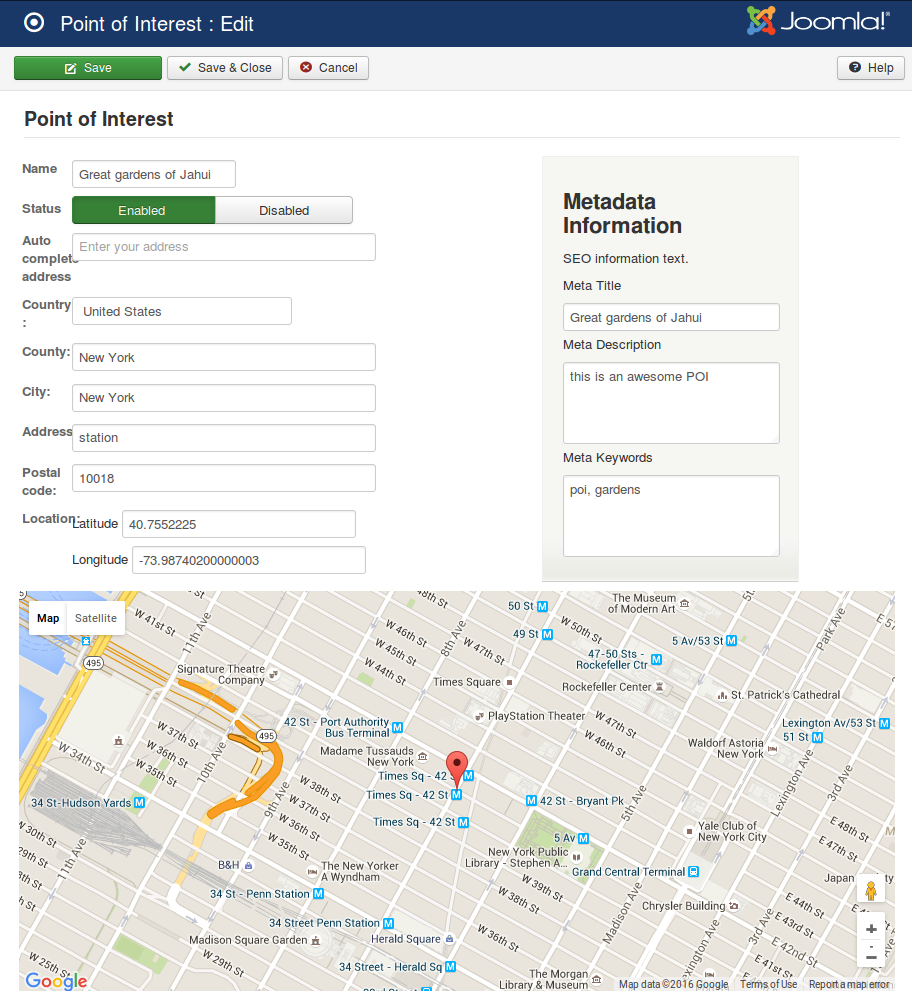
Task: Click the 50 St subway icon
Action: (x=543, y=606)
